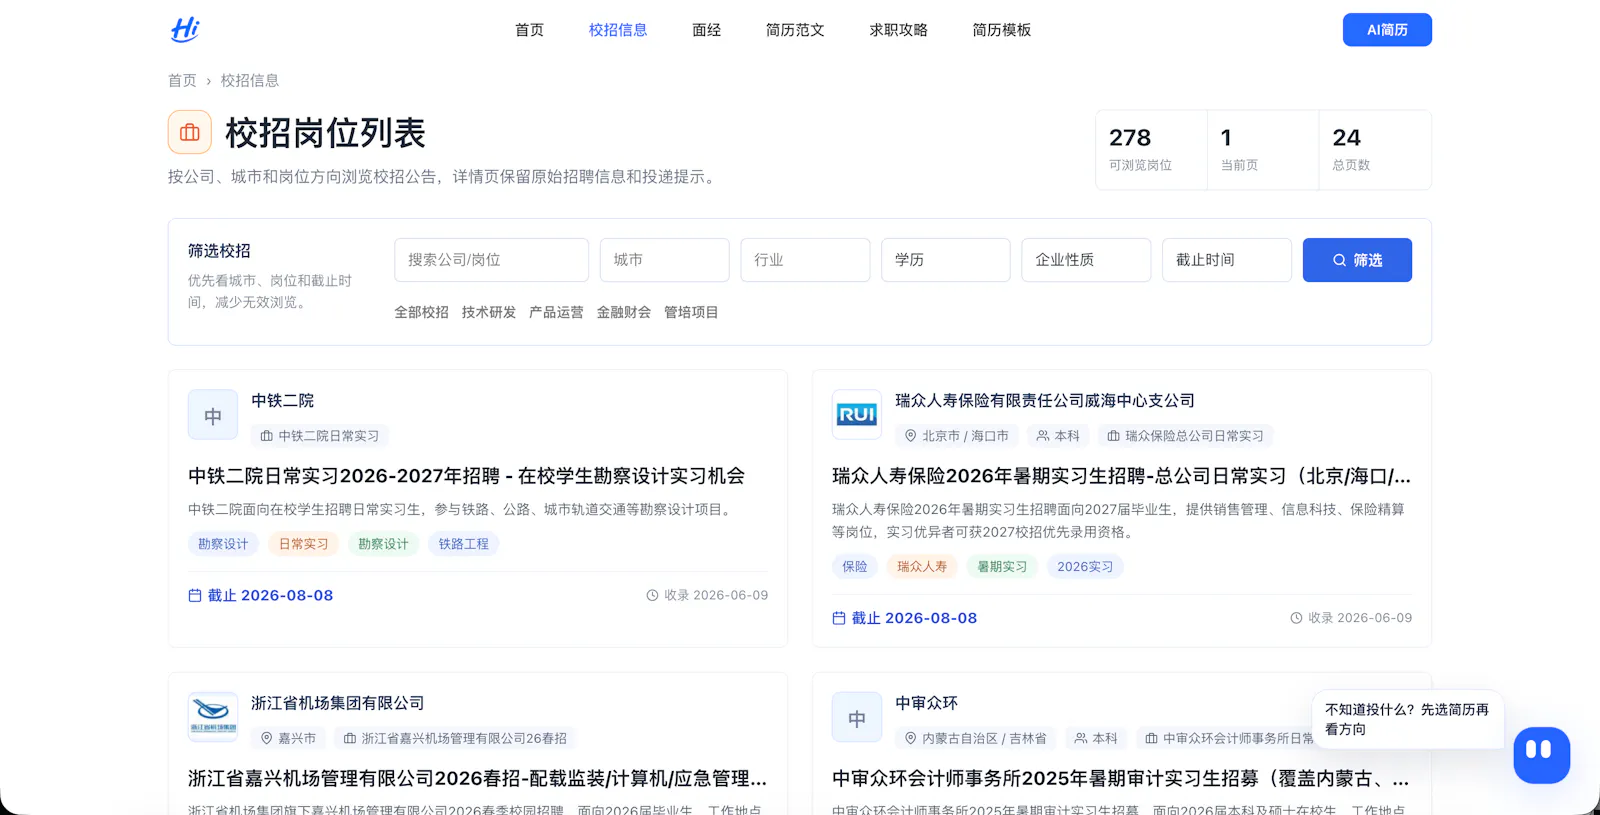Click the location pin before 内蒙古自治区 / 吉林省

910,738
